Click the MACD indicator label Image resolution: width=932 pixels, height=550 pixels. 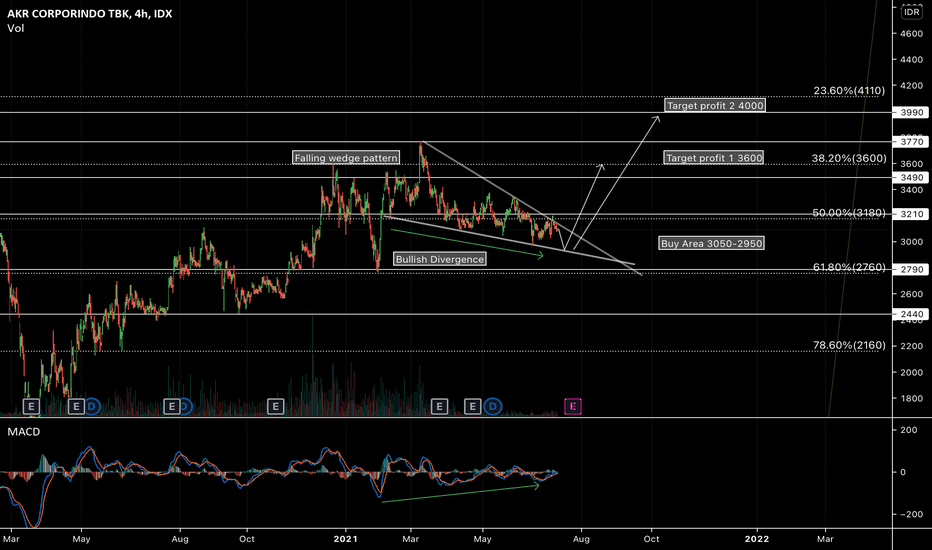click(24, 432)
